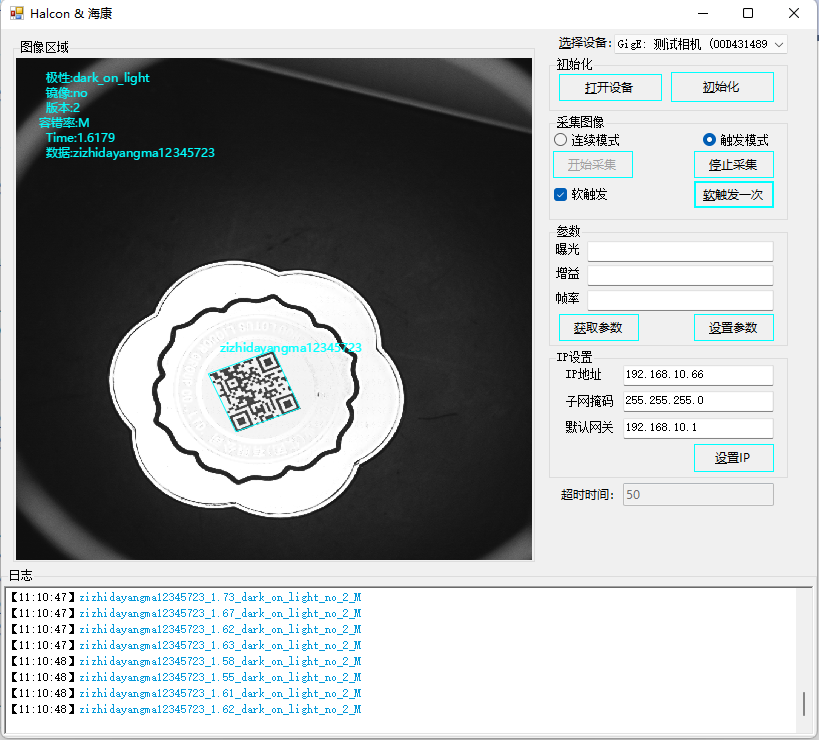The height and width of the screenshot is (740, 819).
Task: Click the Halcon app icon in title bar
Action: [x=16, y=13]
